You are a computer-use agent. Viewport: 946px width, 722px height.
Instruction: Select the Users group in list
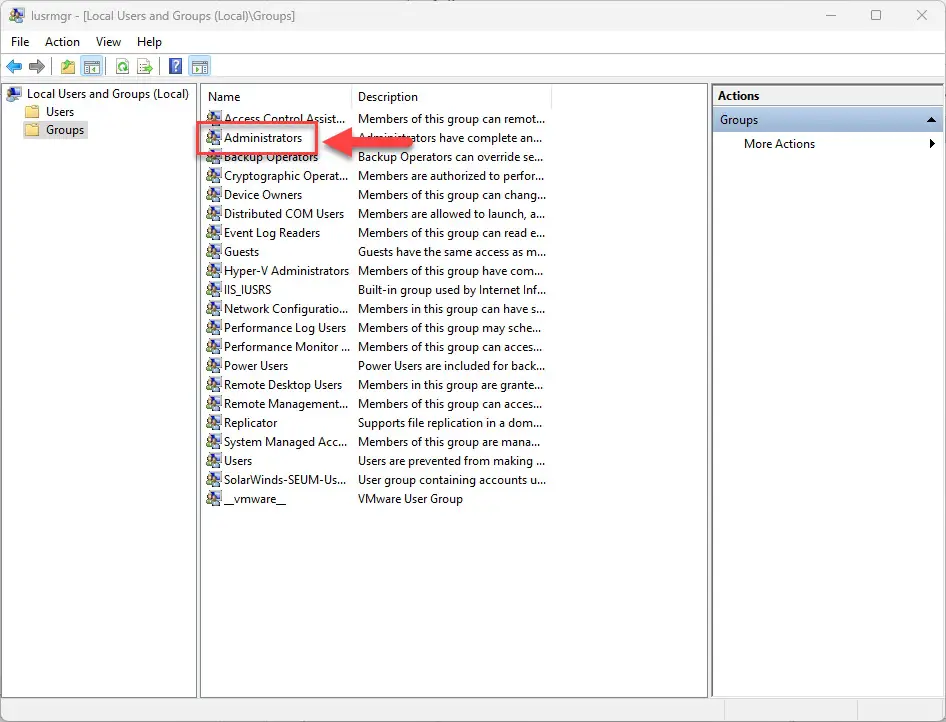coord(238,461)
